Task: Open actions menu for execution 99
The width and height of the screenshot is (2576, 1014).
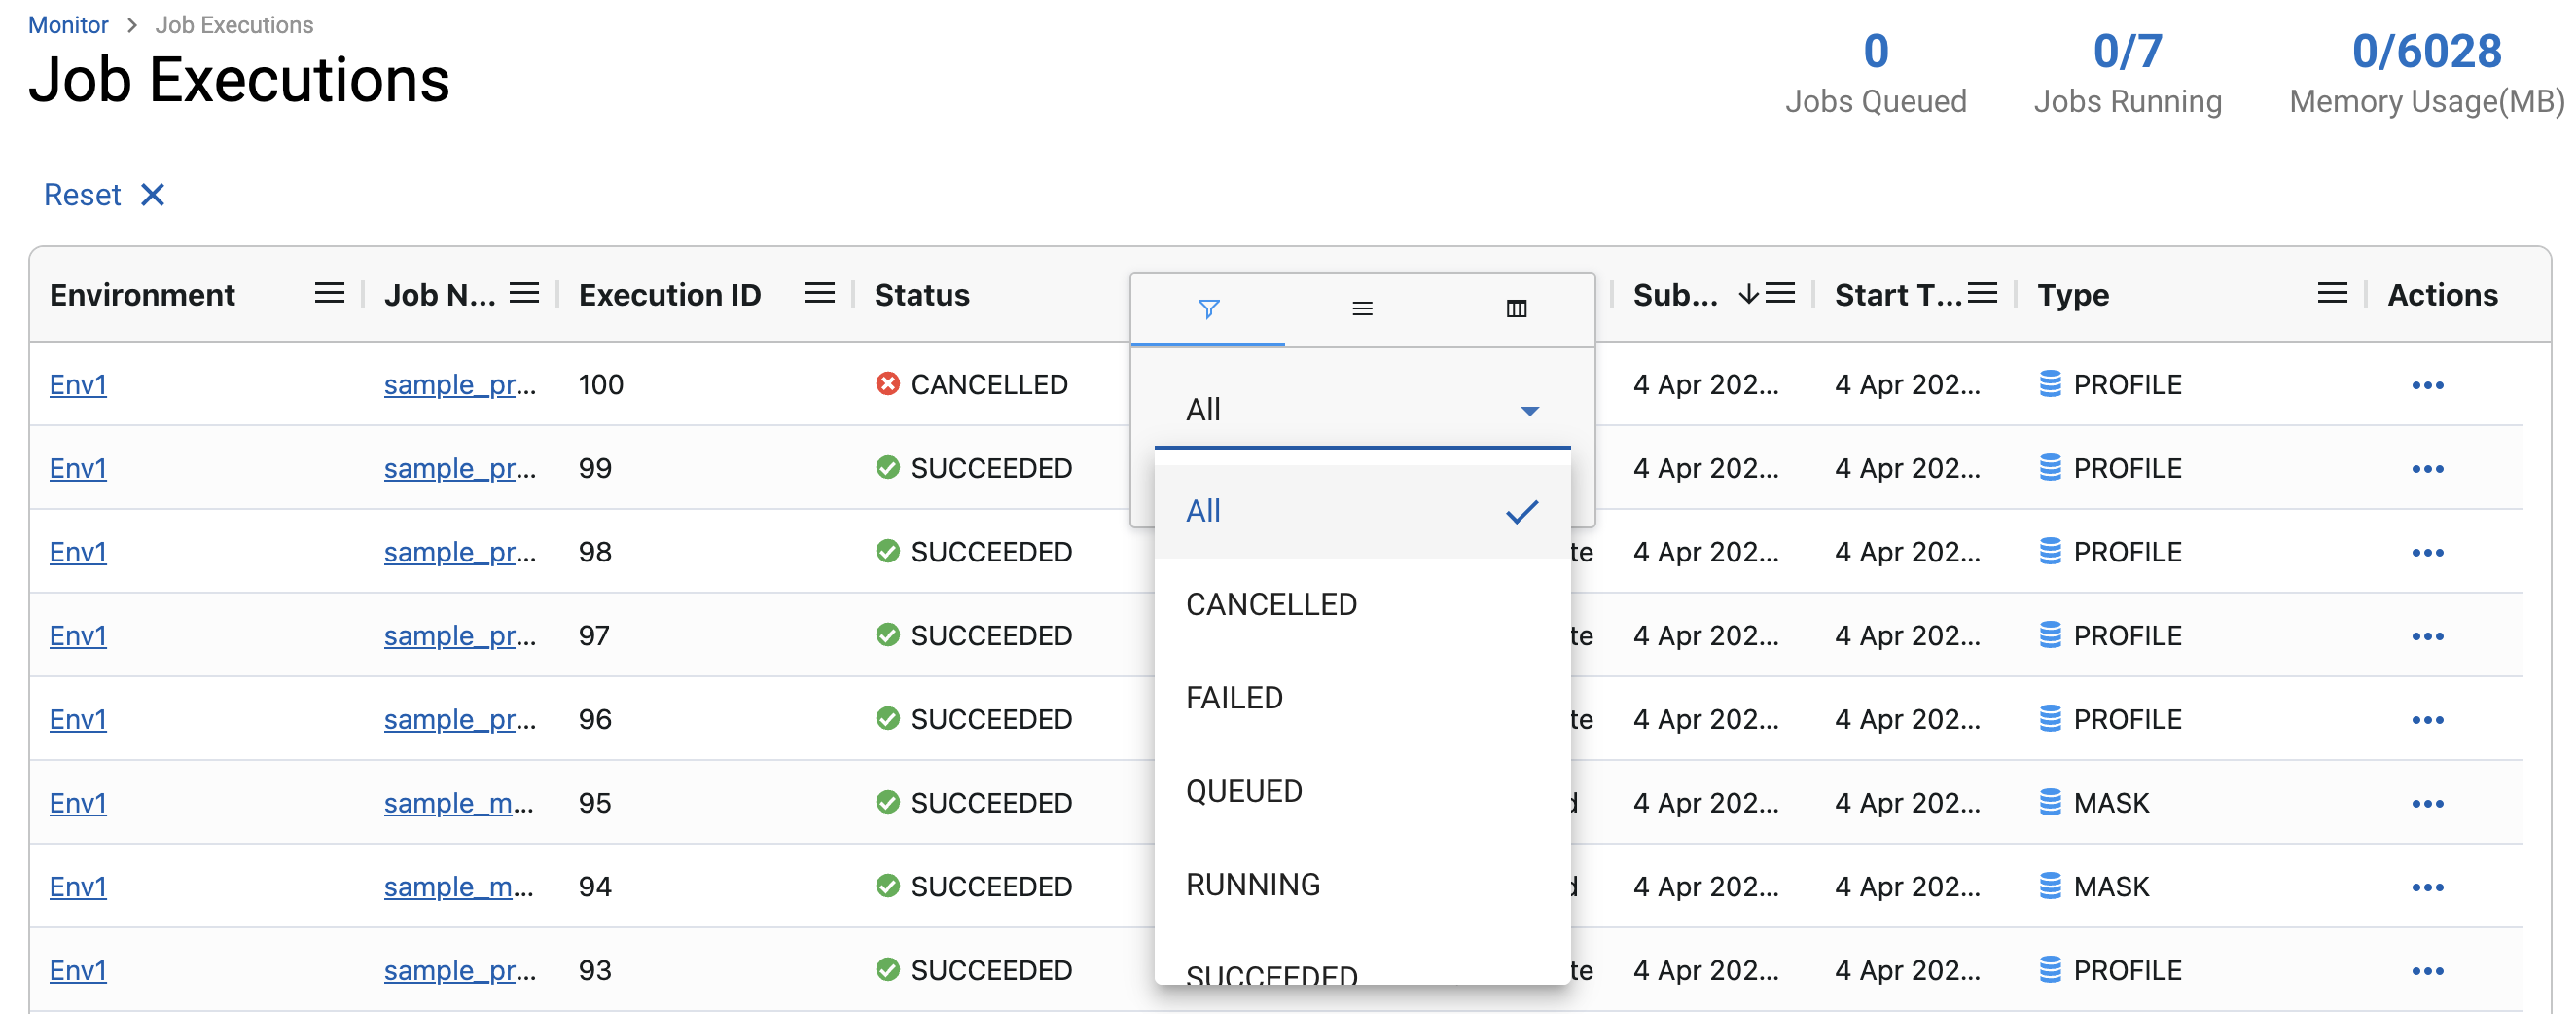Action: pos(2427,469)
